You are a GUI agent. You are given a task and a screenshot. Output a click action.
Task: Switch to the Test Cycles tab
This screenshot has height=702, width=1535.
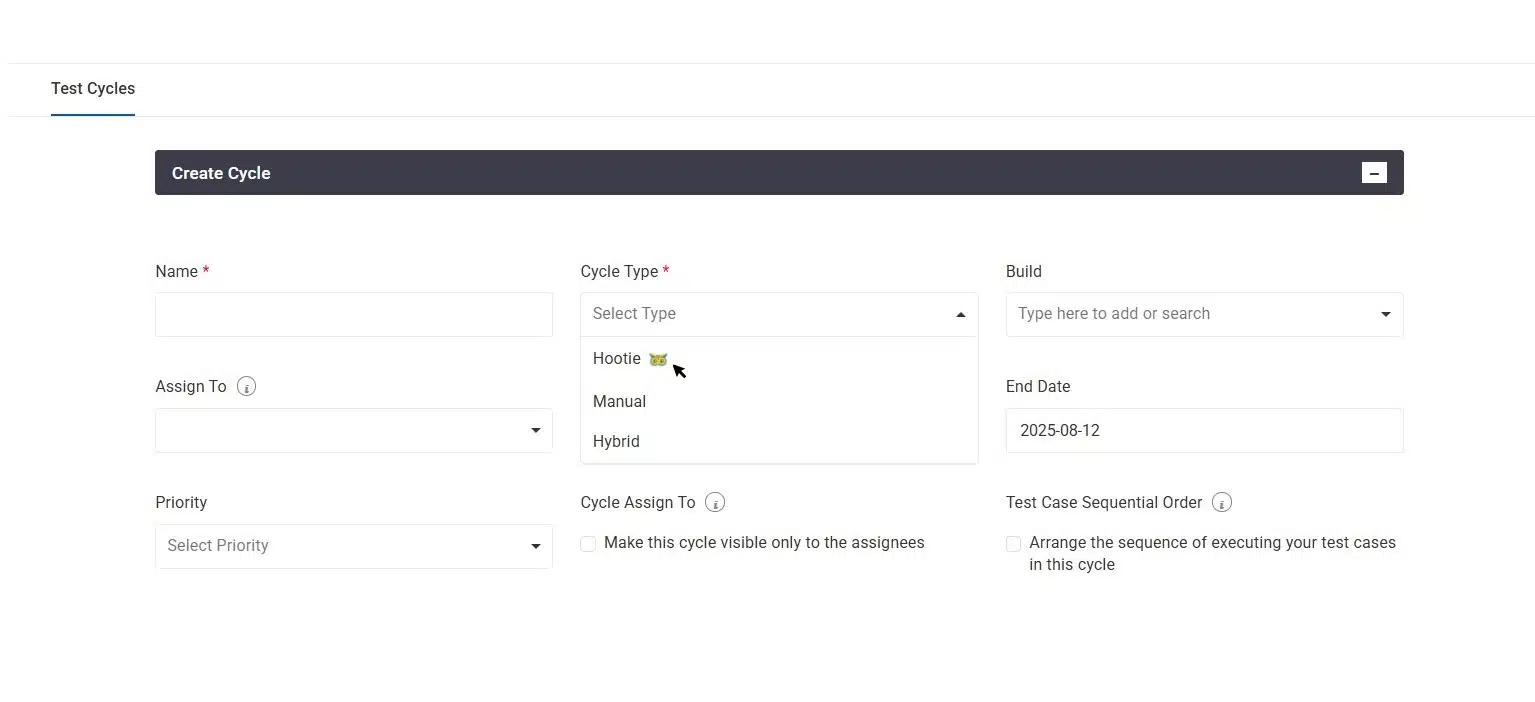pos(93,88)
